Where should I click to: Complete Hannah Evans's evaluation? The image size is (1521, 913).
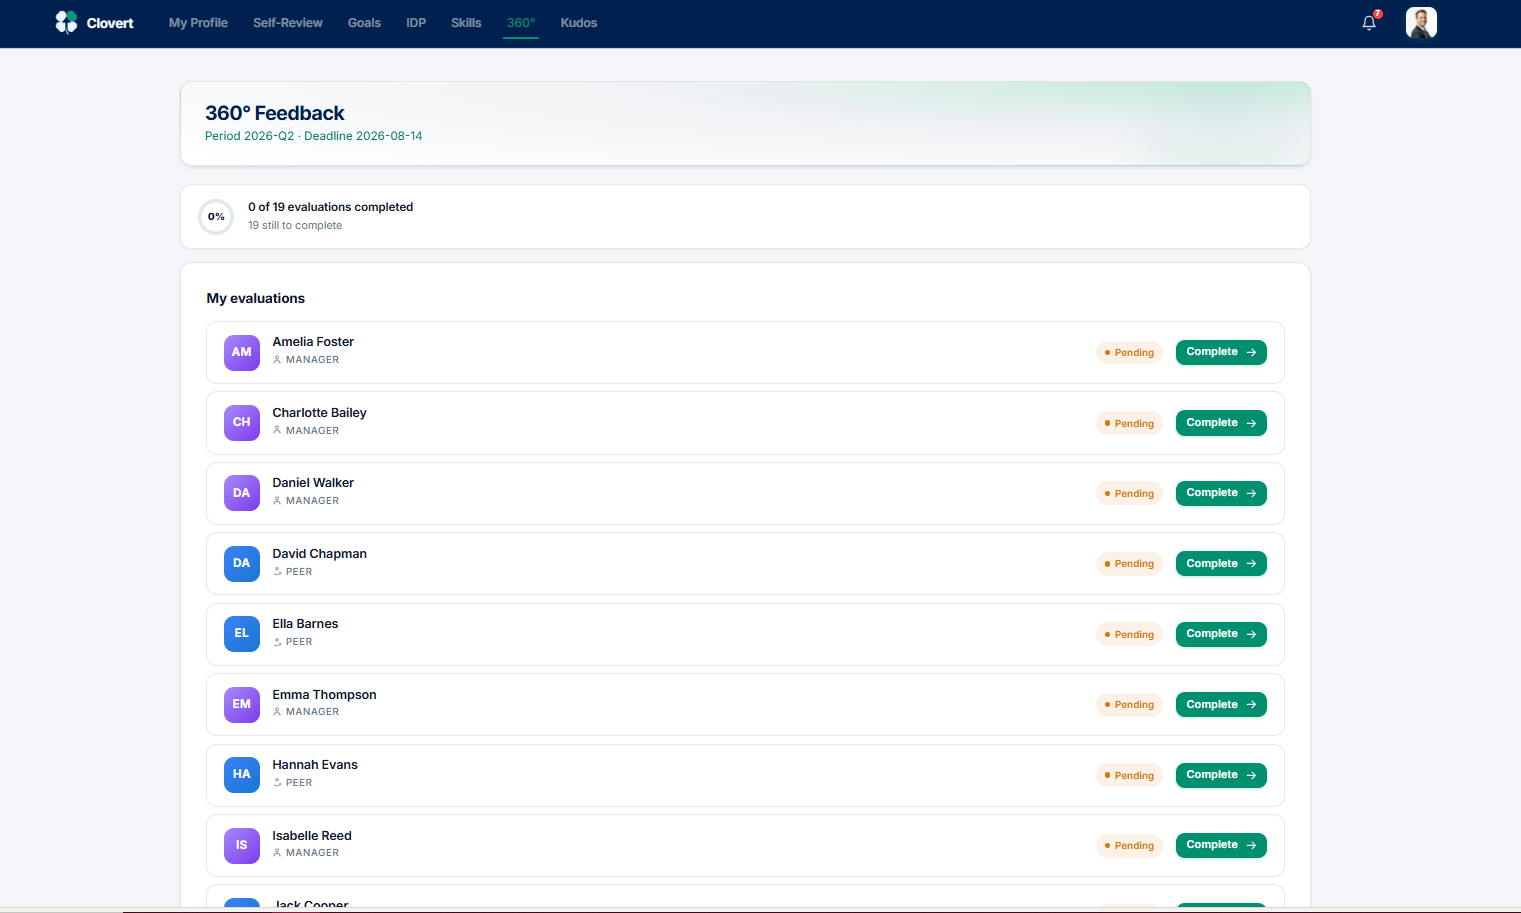[x=1221, y=775]
